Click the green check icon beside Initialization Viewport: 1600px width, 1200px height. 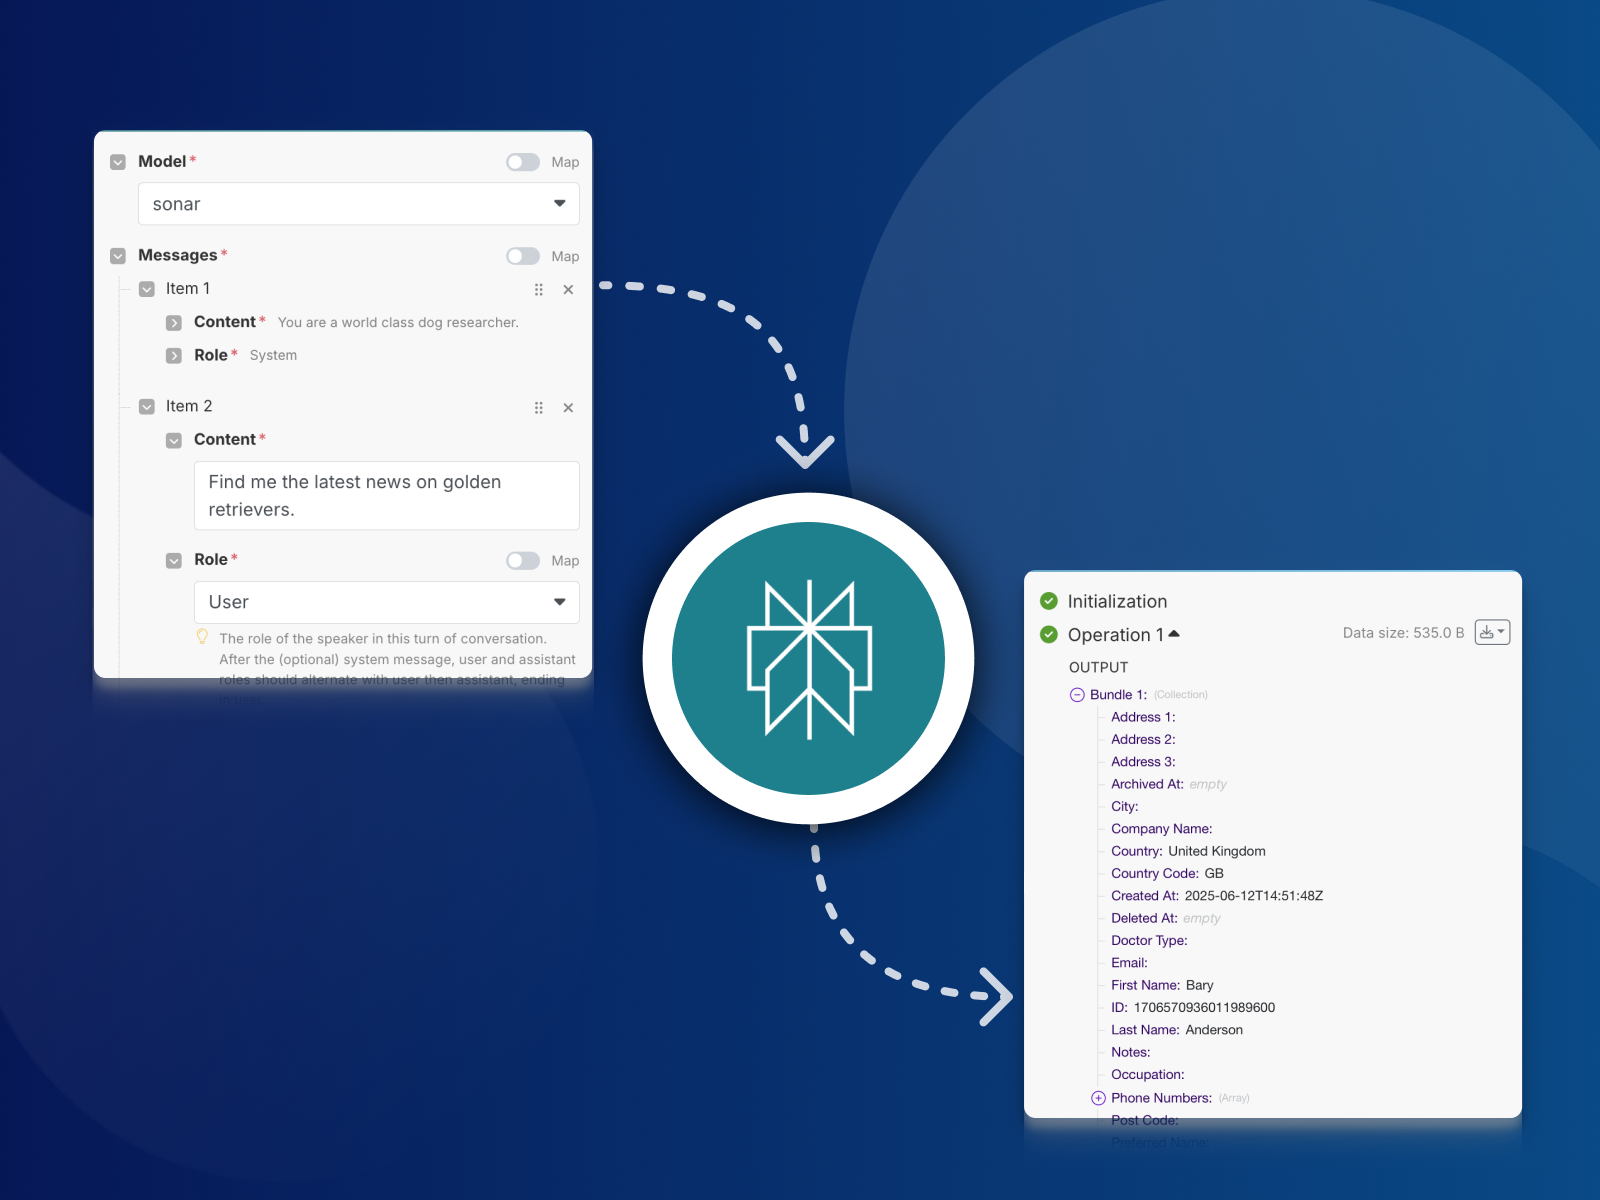click(1049, 601)
